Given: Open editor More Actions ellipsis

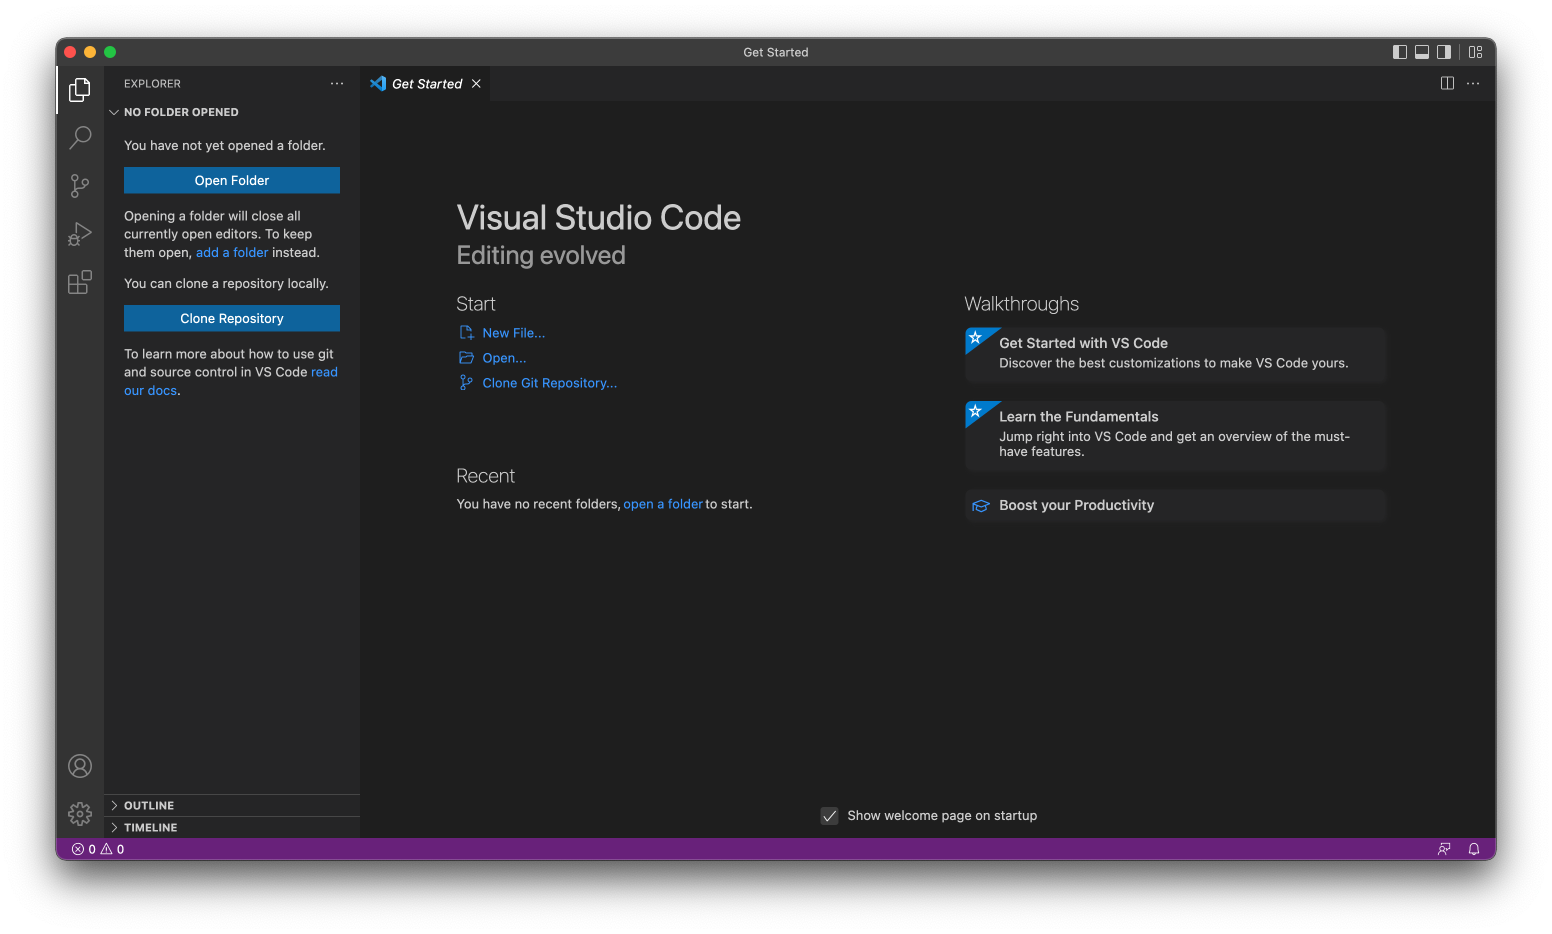Looking at the screenshot, I should pyautogui.click(x=1473, y=83).
